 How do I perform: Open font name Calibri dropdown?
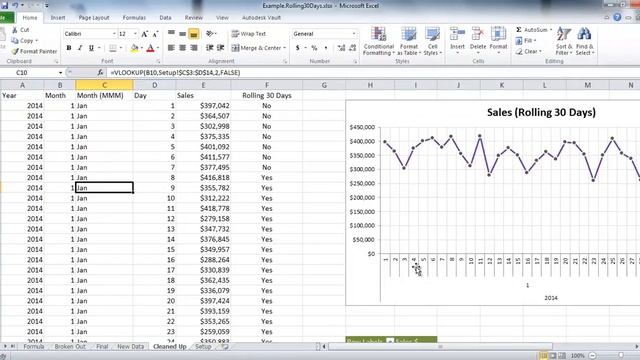tap(114, 34)
